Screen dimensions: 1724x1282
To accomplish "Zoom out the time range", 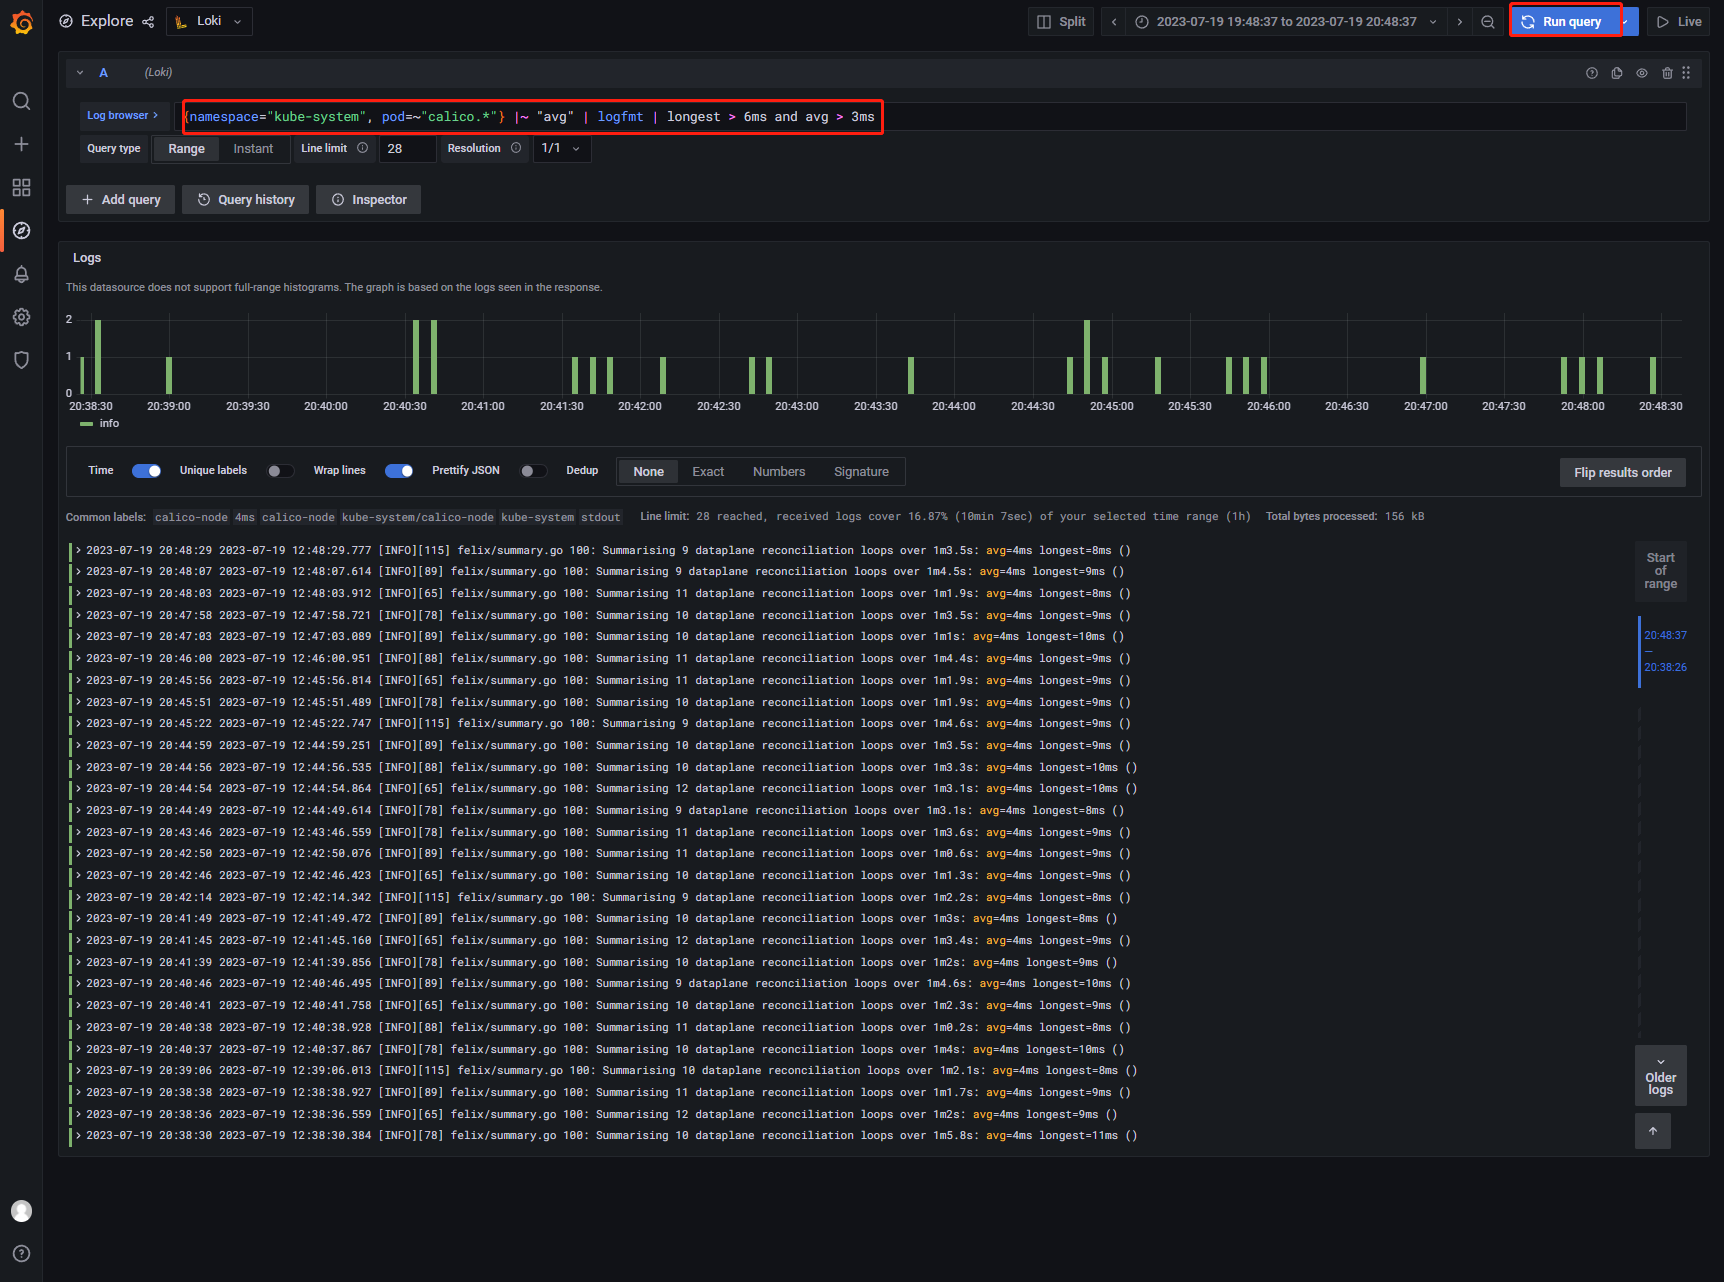I will [1488, 22].
